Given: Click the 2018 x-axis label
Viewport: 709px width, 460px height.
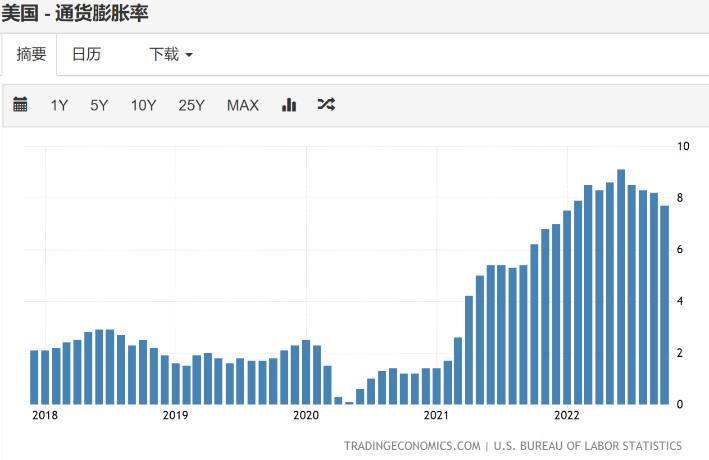Looking at the screenshot, I should click(45, 415).
